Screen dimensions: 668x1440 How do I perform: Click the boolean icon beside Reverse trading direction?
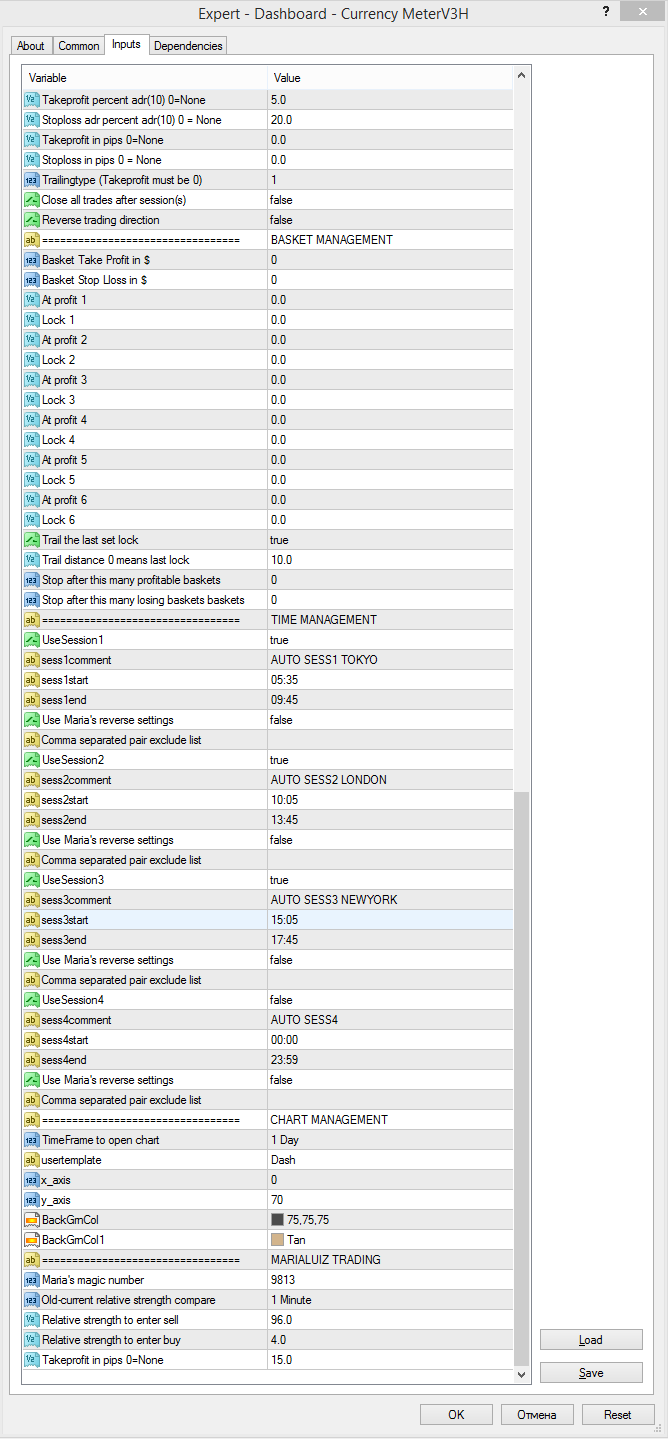click(32, 220)
